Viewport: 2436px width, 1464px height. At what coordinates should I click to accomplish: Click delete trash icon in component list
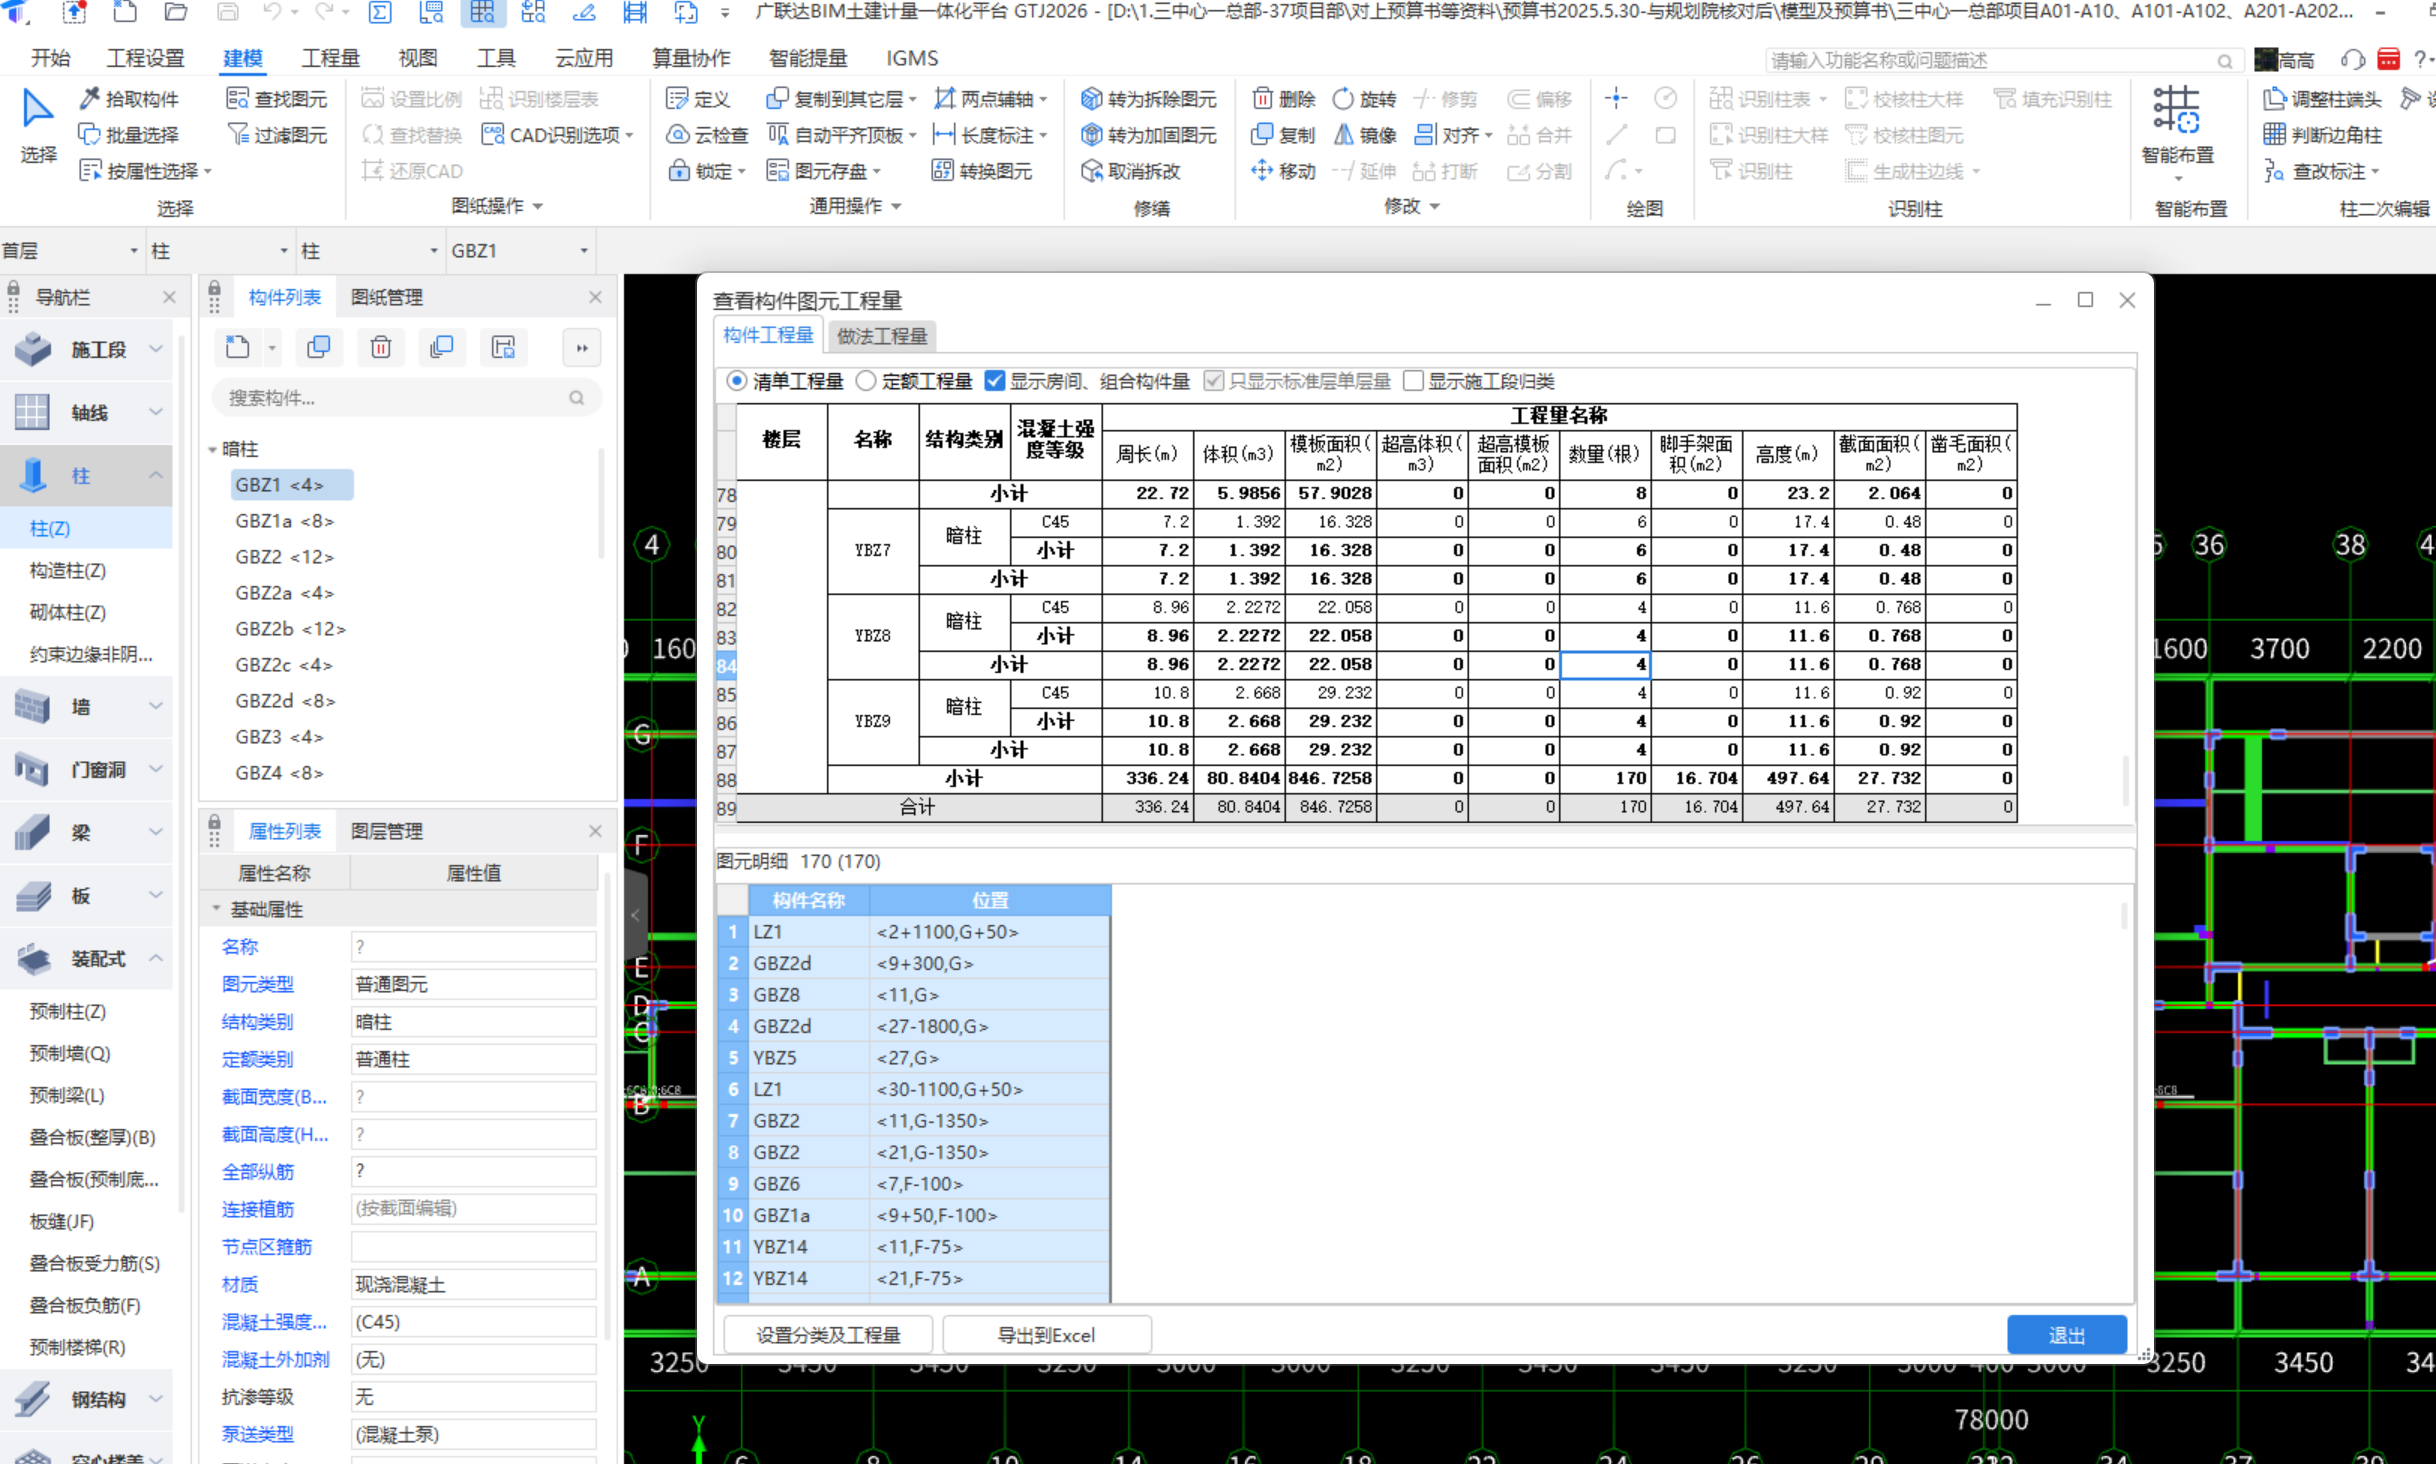click(380, 348)
